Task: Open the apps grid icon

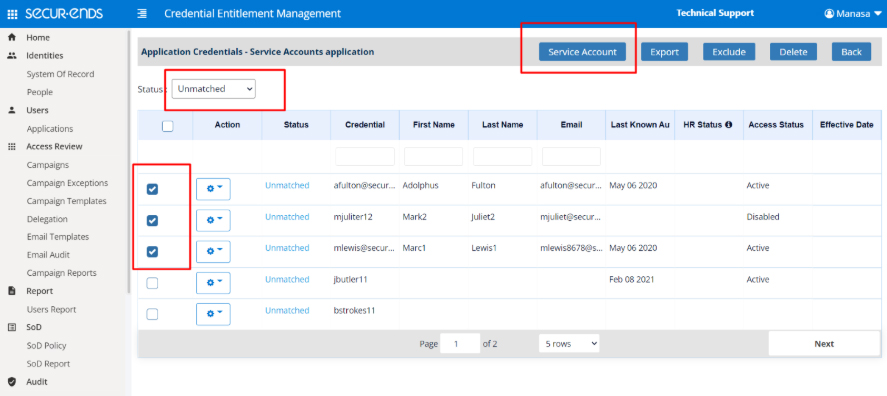Action: click(x=12, y=14)
